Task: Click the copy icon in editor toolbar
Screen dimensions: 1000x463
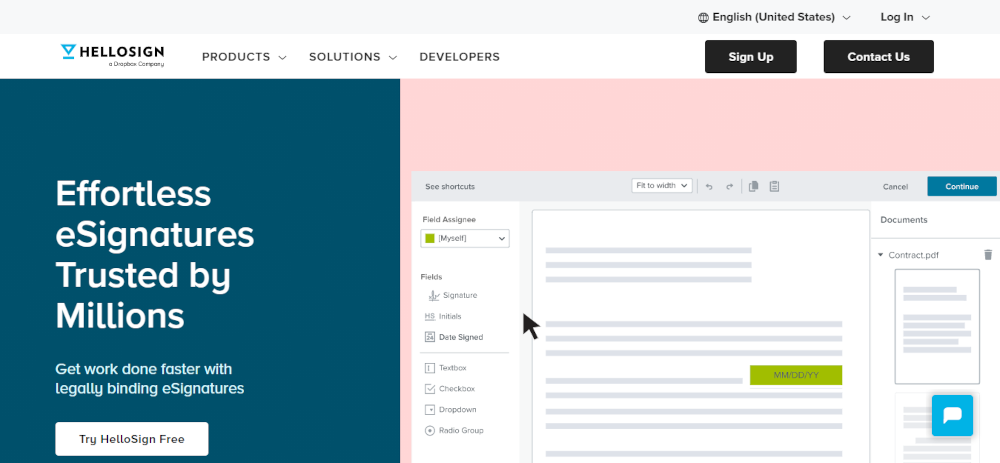Action: pos(753,186)
